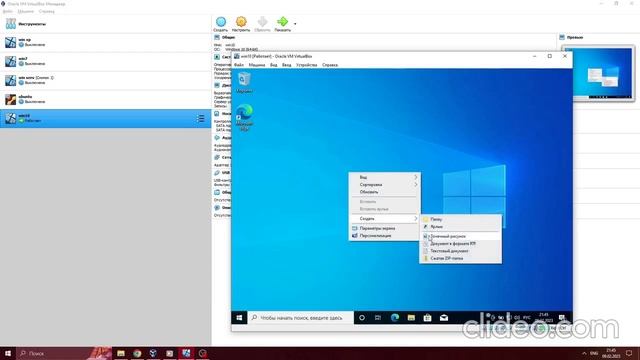The image size is (640, 360).
Task: Open Chrome on host taskbar
Action: point(137,353)
